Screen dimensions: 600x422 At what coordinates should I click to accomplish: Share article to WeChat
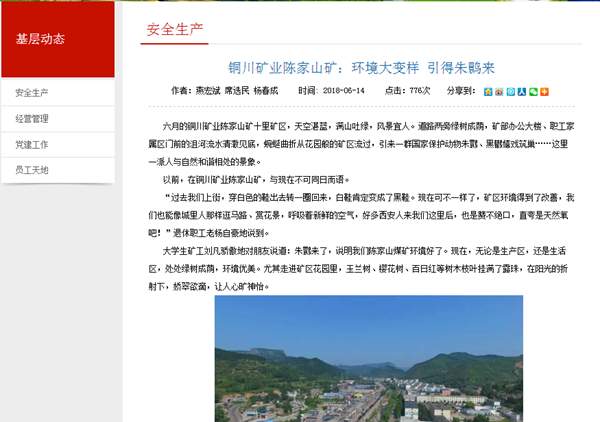pos(533,91)
